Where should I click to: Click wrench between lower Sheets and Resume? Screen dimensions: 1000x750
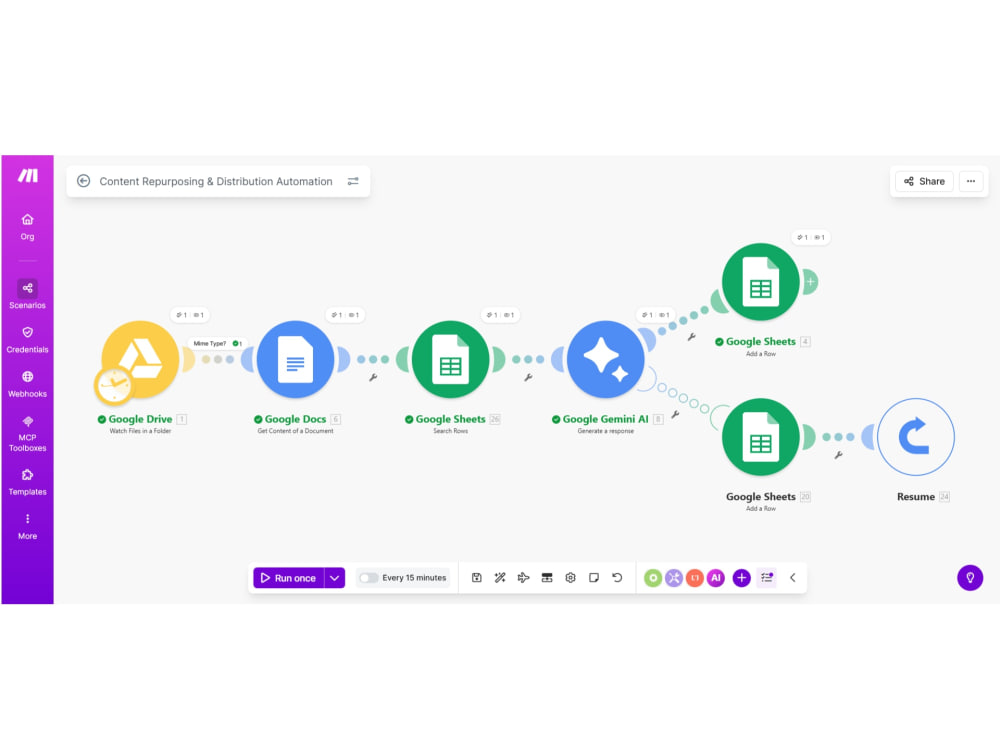[x=838, y=455]
